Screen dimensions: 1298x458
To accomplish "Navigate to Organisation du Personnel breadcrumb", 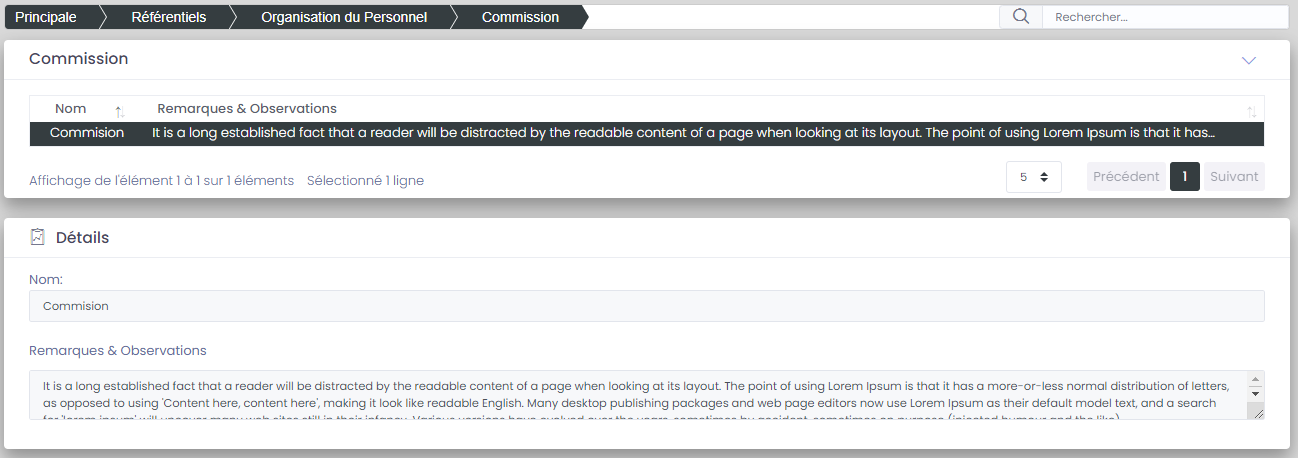I will coord(344,17).
